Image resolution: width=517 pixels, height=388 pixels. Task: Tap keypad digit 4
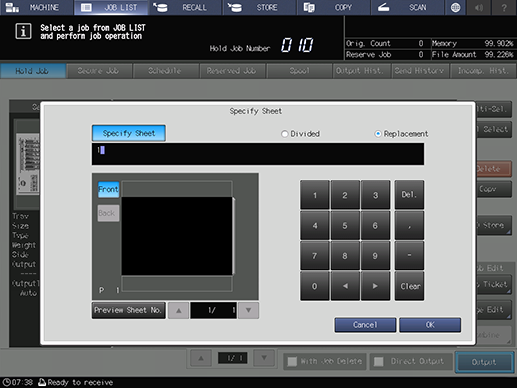(x=315, y=225)
